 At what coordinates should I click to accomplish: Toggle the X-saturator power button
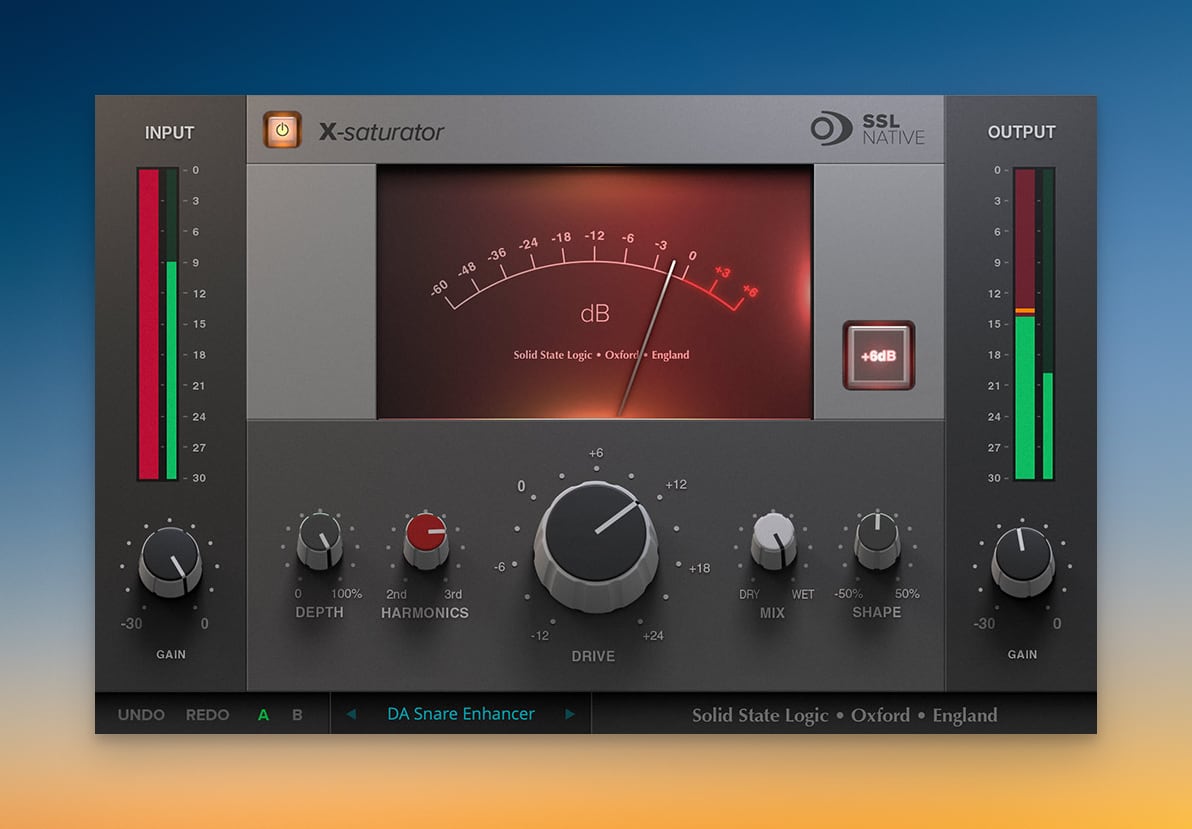tap(282, 130)
